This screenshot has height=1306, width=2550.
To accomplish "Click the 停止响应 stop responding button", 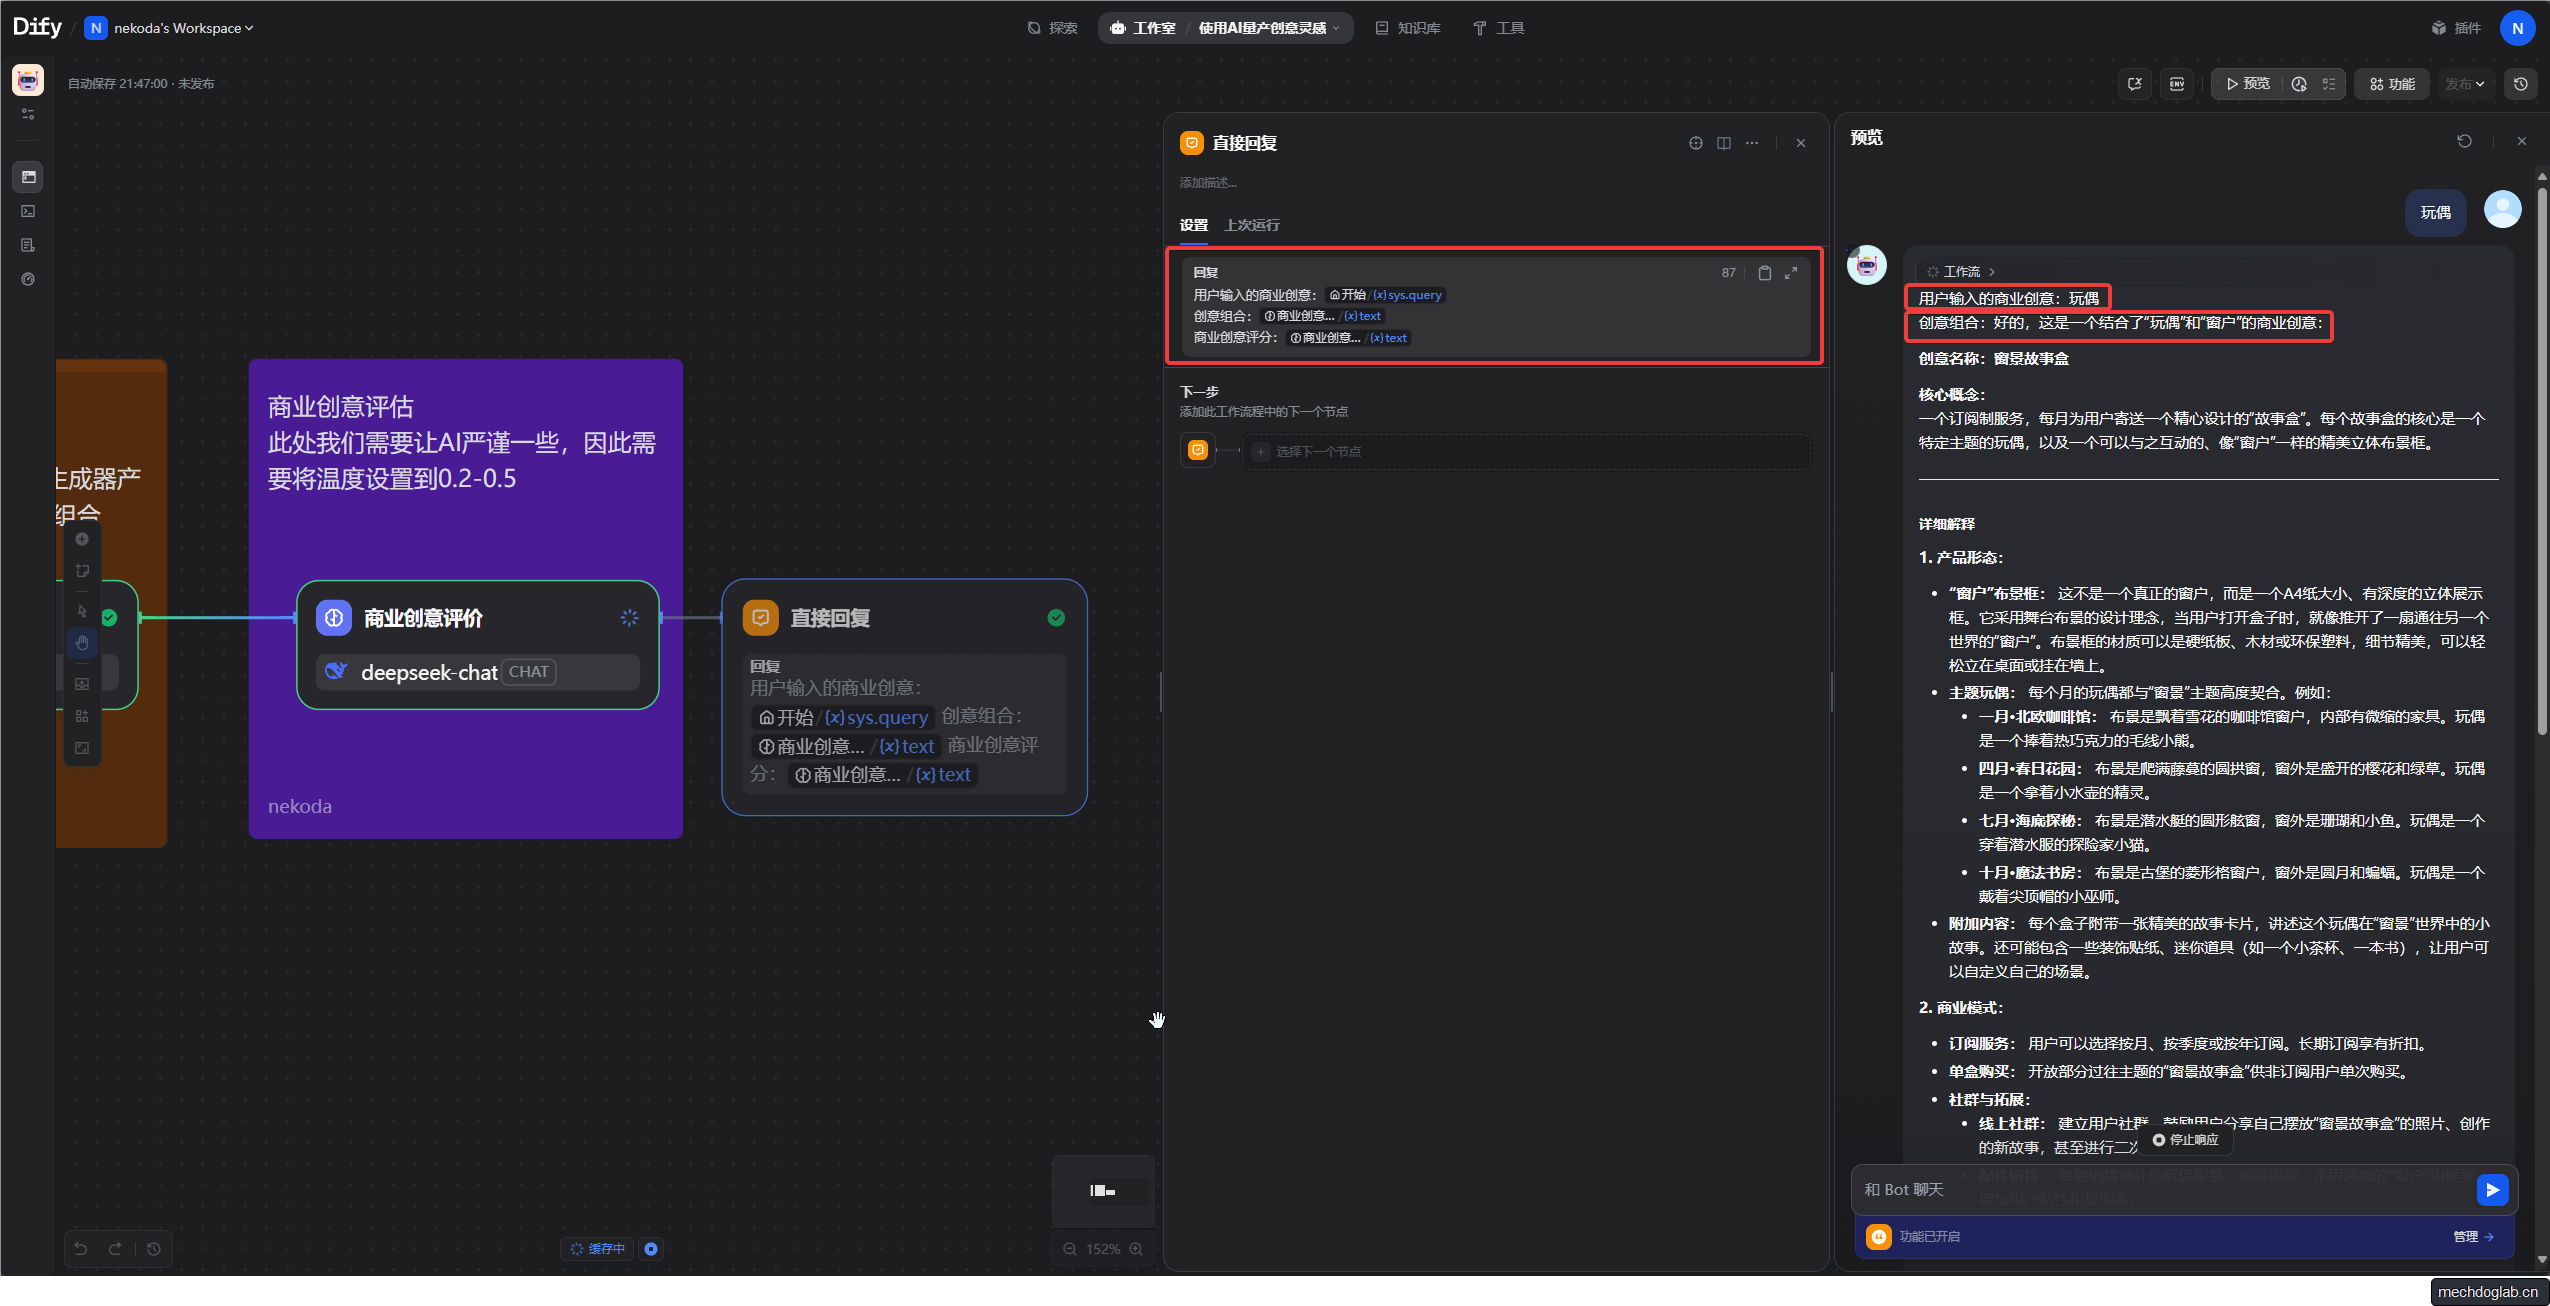I will 2186,1140.
